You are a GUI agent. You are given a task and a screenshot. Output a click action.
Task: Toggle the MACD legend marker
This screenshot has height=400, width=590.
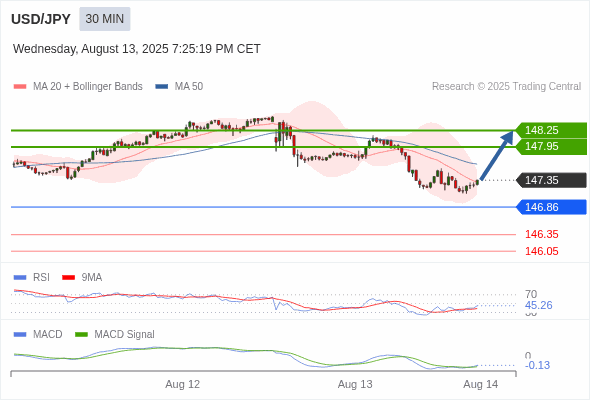pos(20,335)
